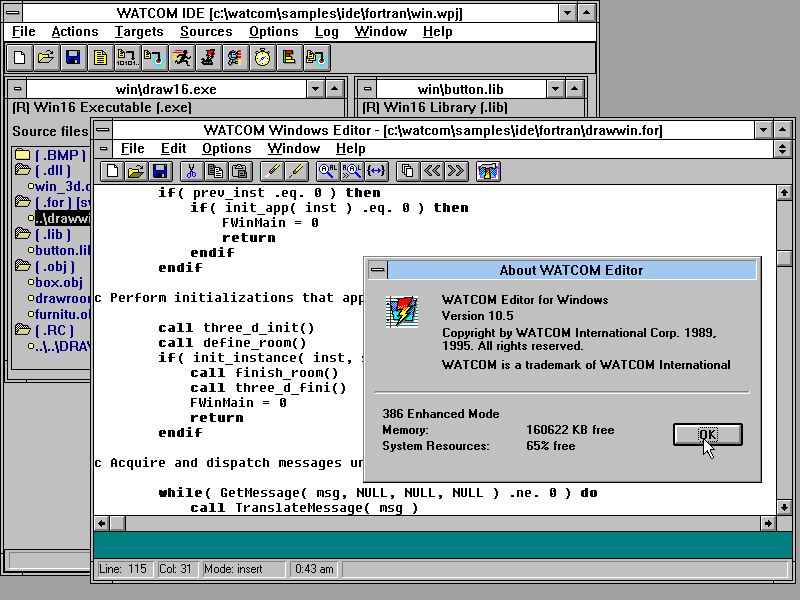Click the red-yellow bar chart profiler icon
This screenshot has height=600, width=800.
(x=289, y=57)
